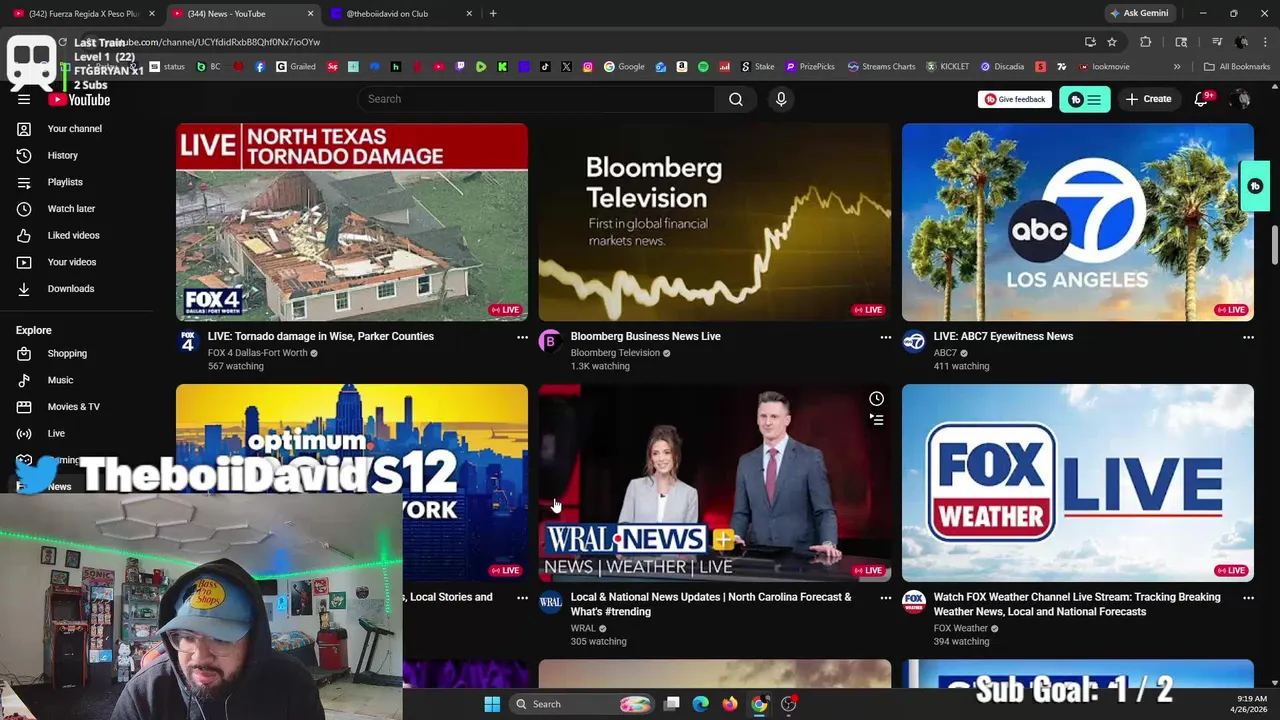Open more options for Bloomberg Business News Live
Image resolution: width=1280 pixels, height=720 pixels.
885,337
